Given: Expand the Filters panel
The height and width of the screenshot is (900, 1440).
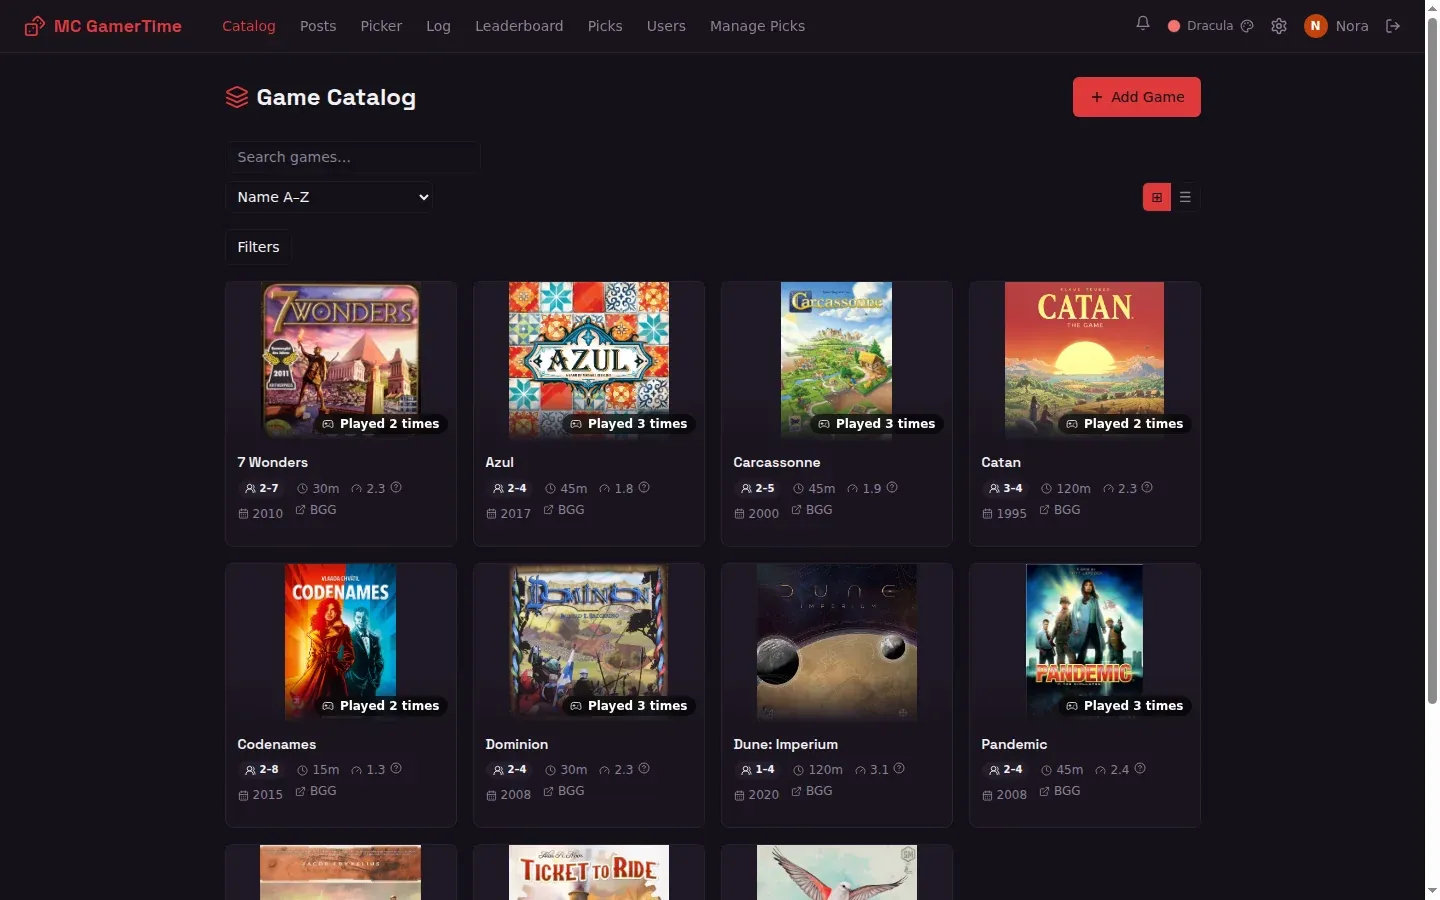Looking at the screenshot, I should (x=258, y=247).
